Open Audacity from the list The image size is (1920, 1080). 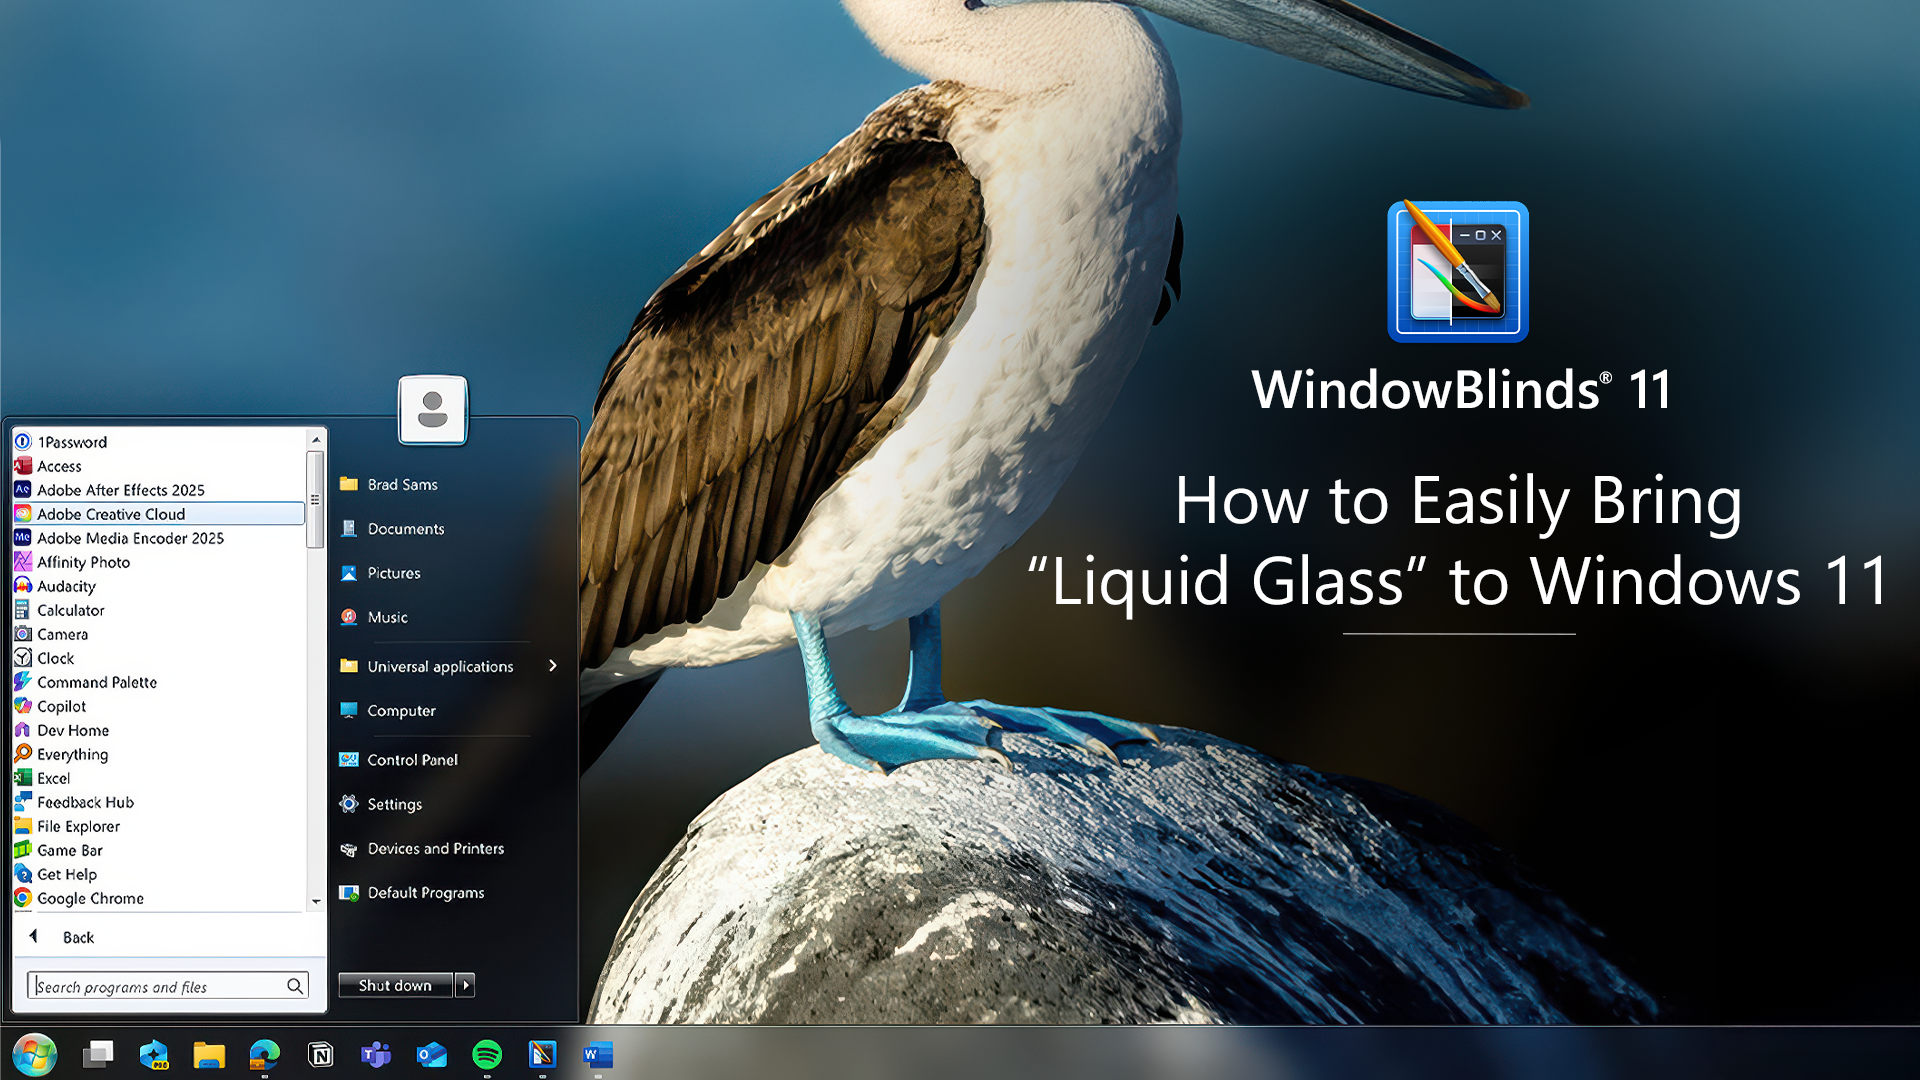pos(159,586)
